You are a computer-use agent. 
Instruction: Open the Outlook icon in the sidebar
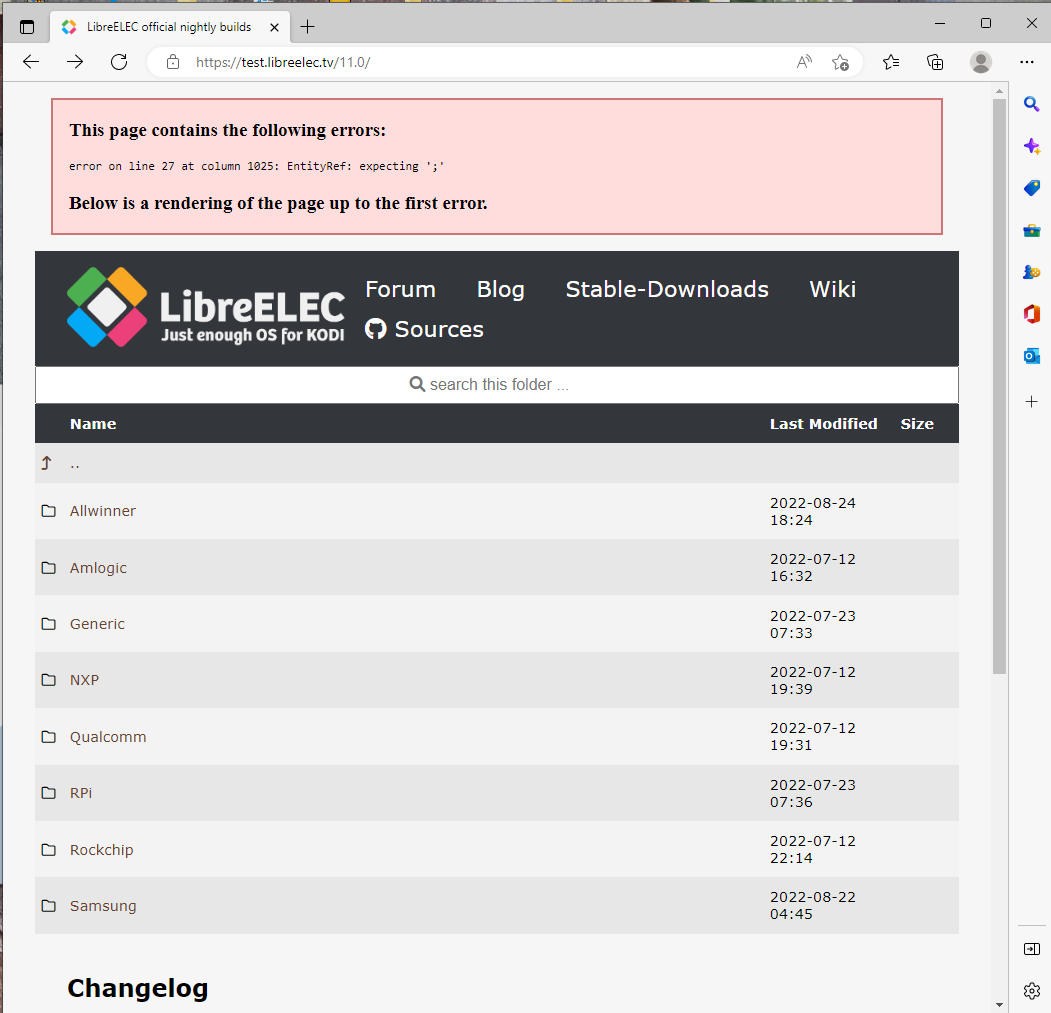[1031, 355]
